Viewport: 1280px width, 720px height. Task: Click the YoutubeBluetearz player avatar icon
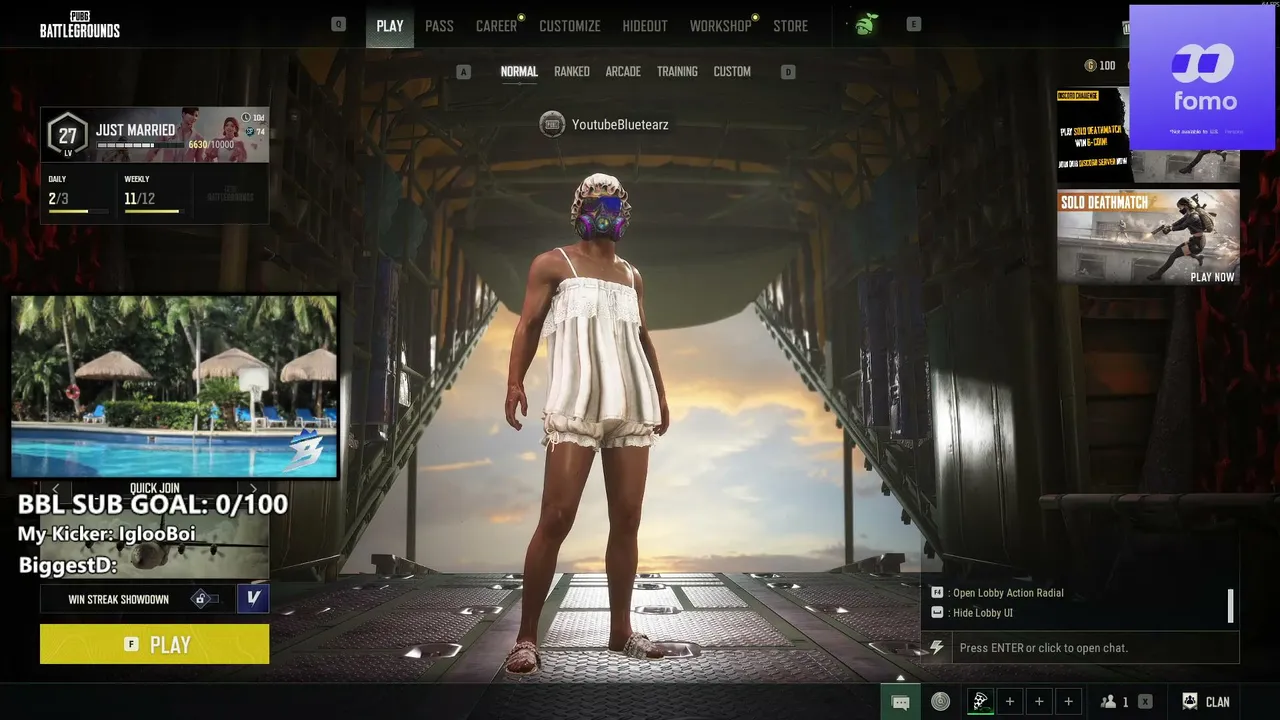point(552,124)
